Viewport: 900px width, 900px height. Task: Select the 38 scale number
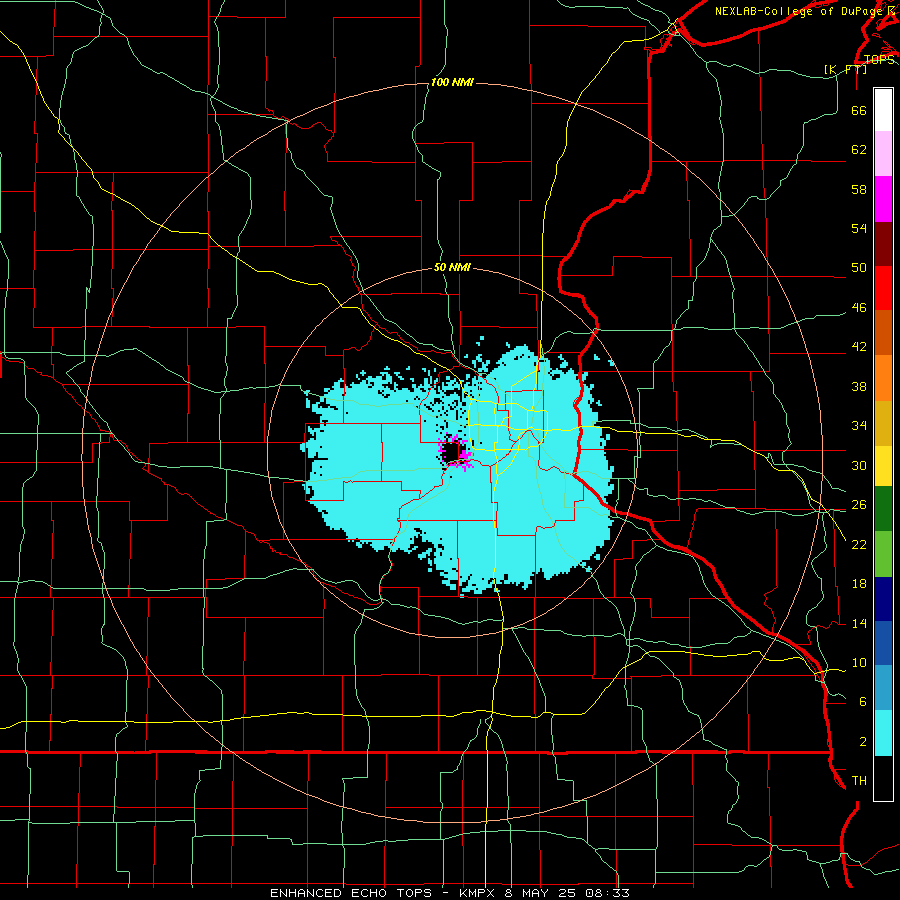tap(859, 386)
